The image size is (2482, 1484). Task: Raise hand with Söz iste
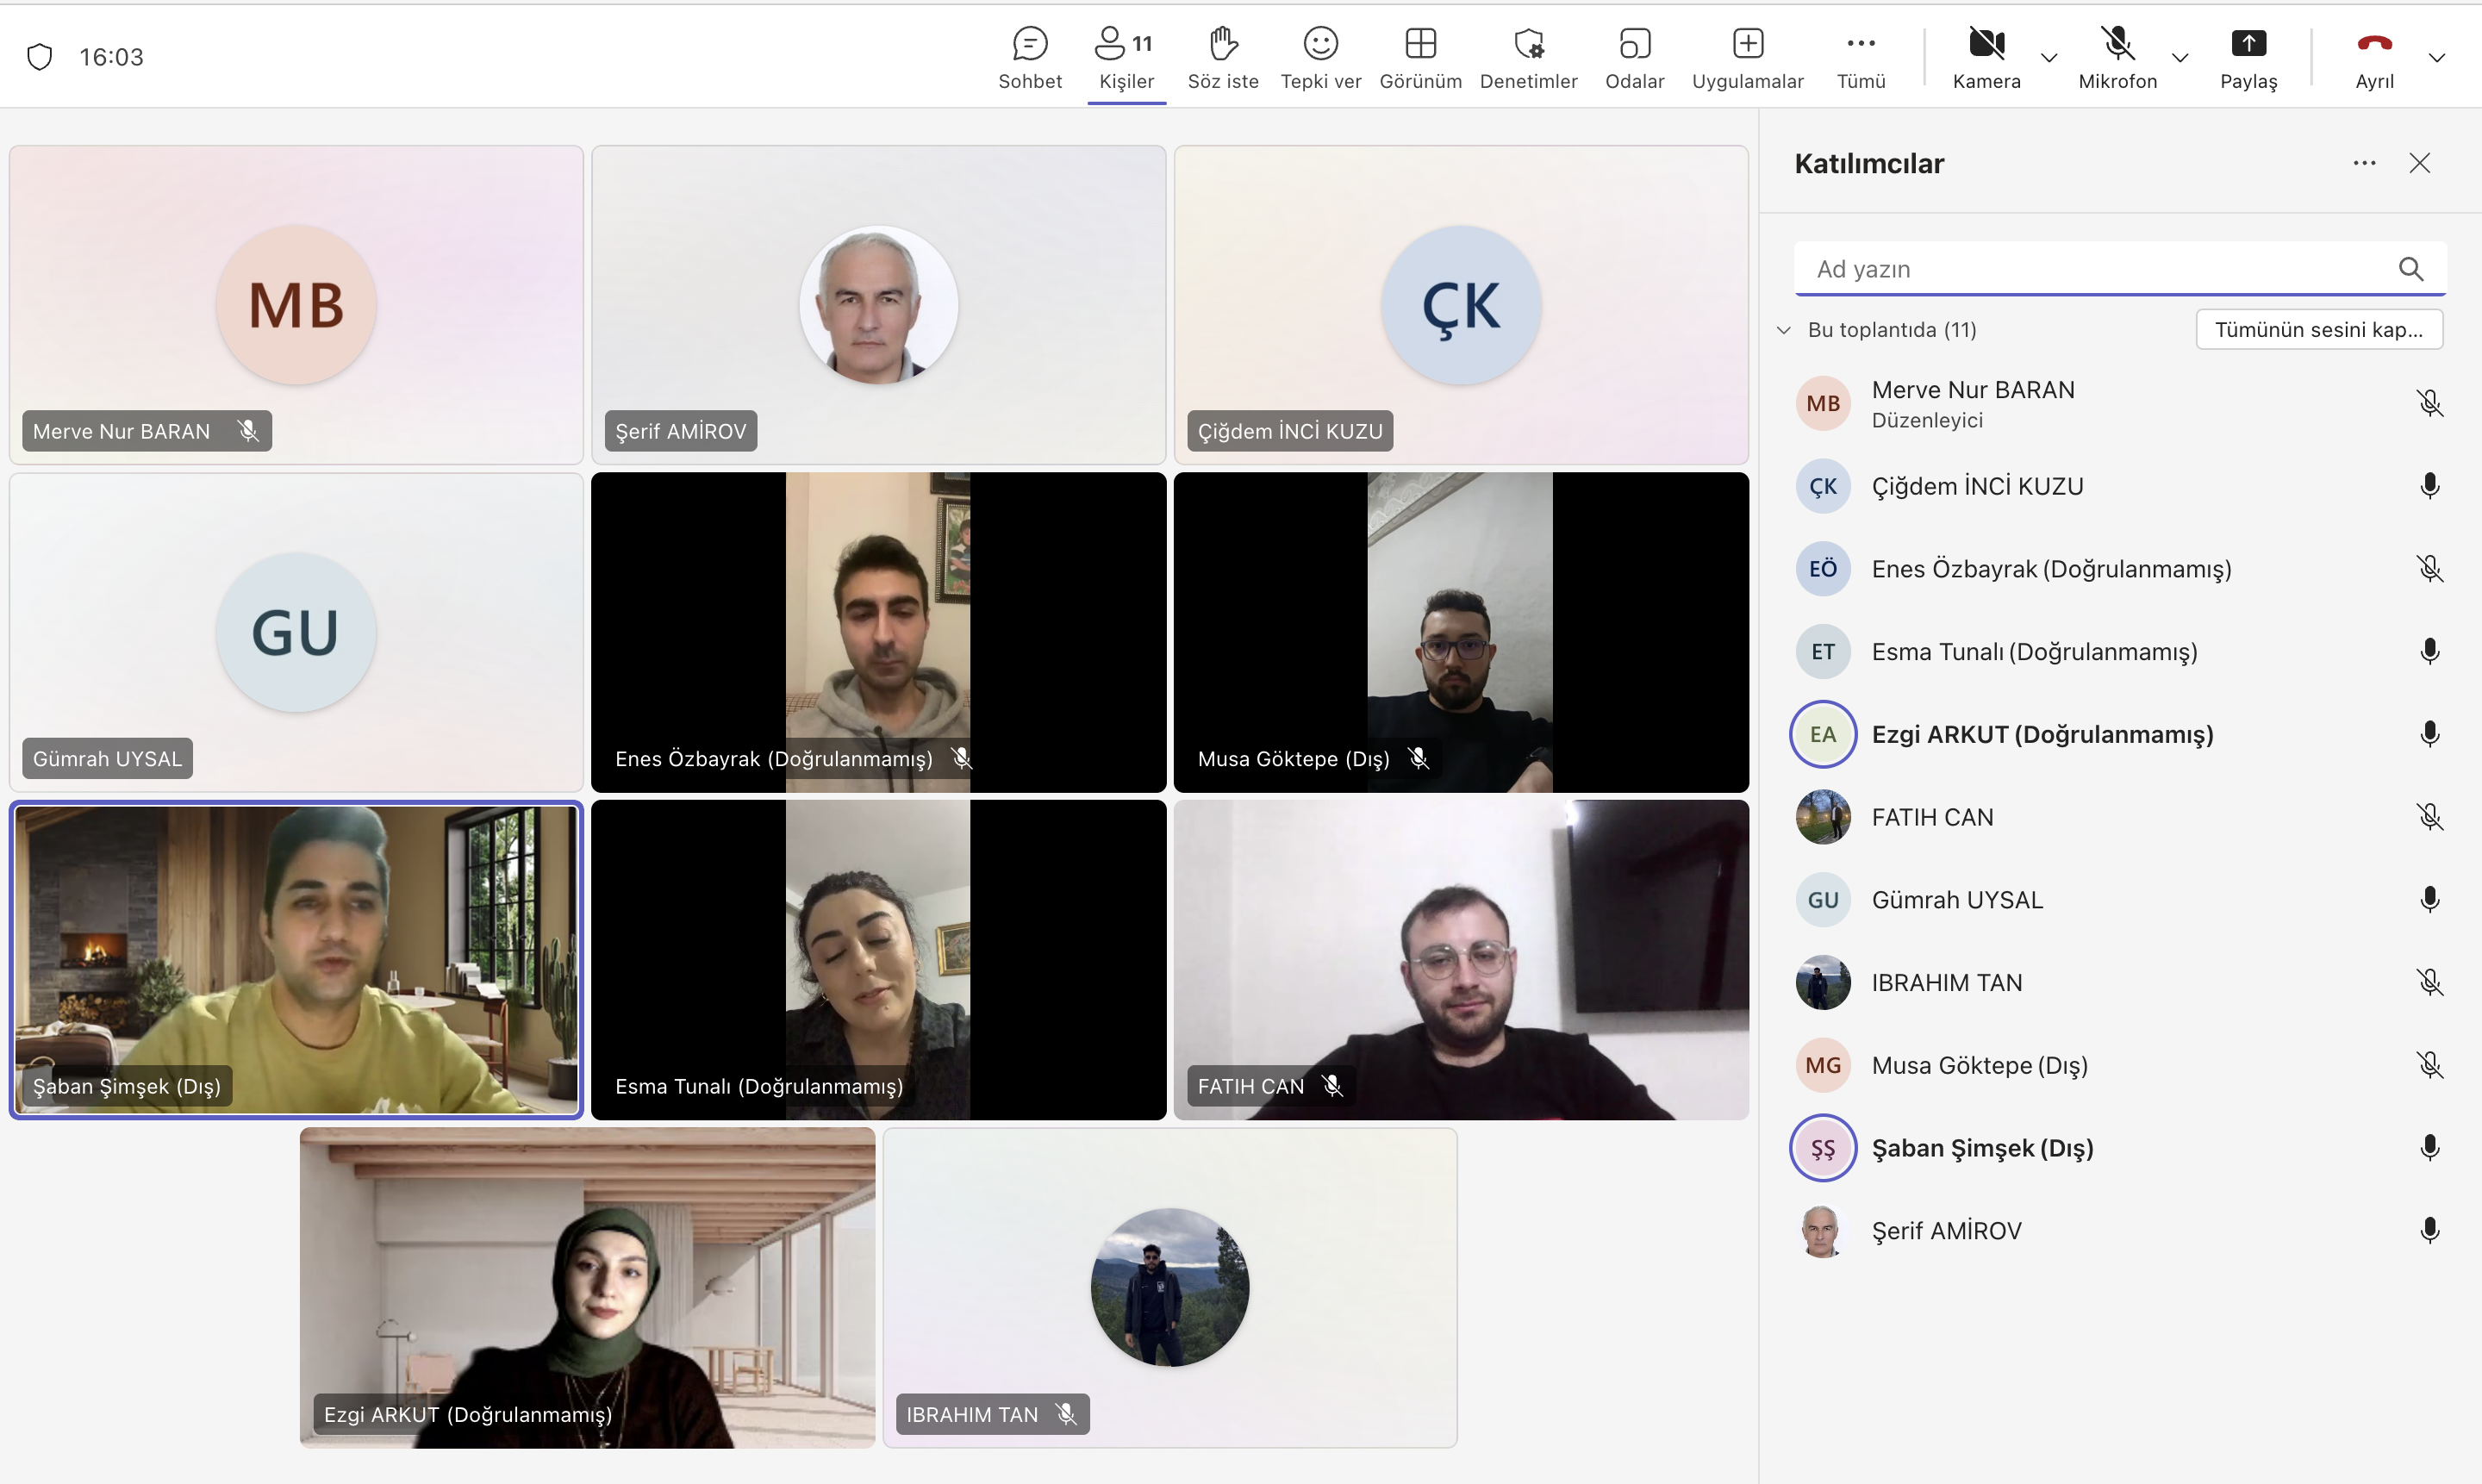pos(1222,44)
